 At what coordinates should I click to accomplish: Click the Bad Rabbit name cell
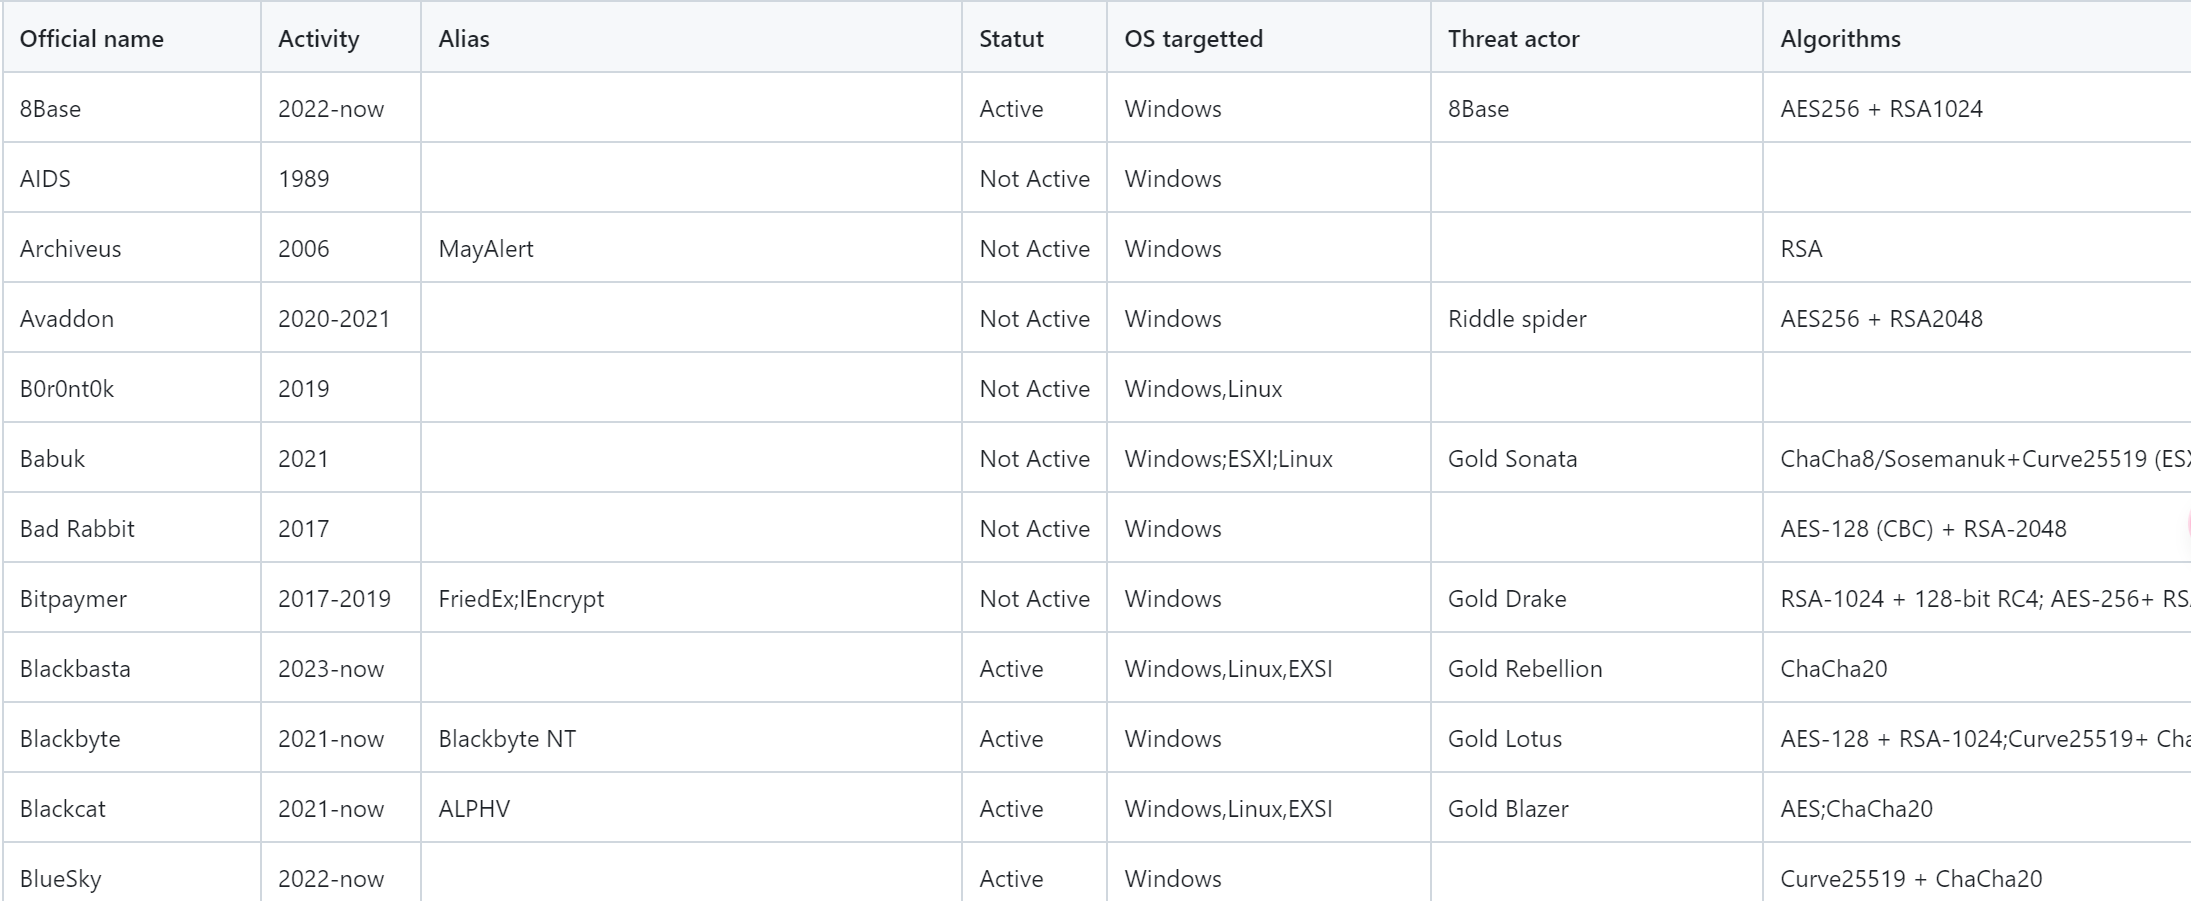pyautogui.click(x=77, y=529)
